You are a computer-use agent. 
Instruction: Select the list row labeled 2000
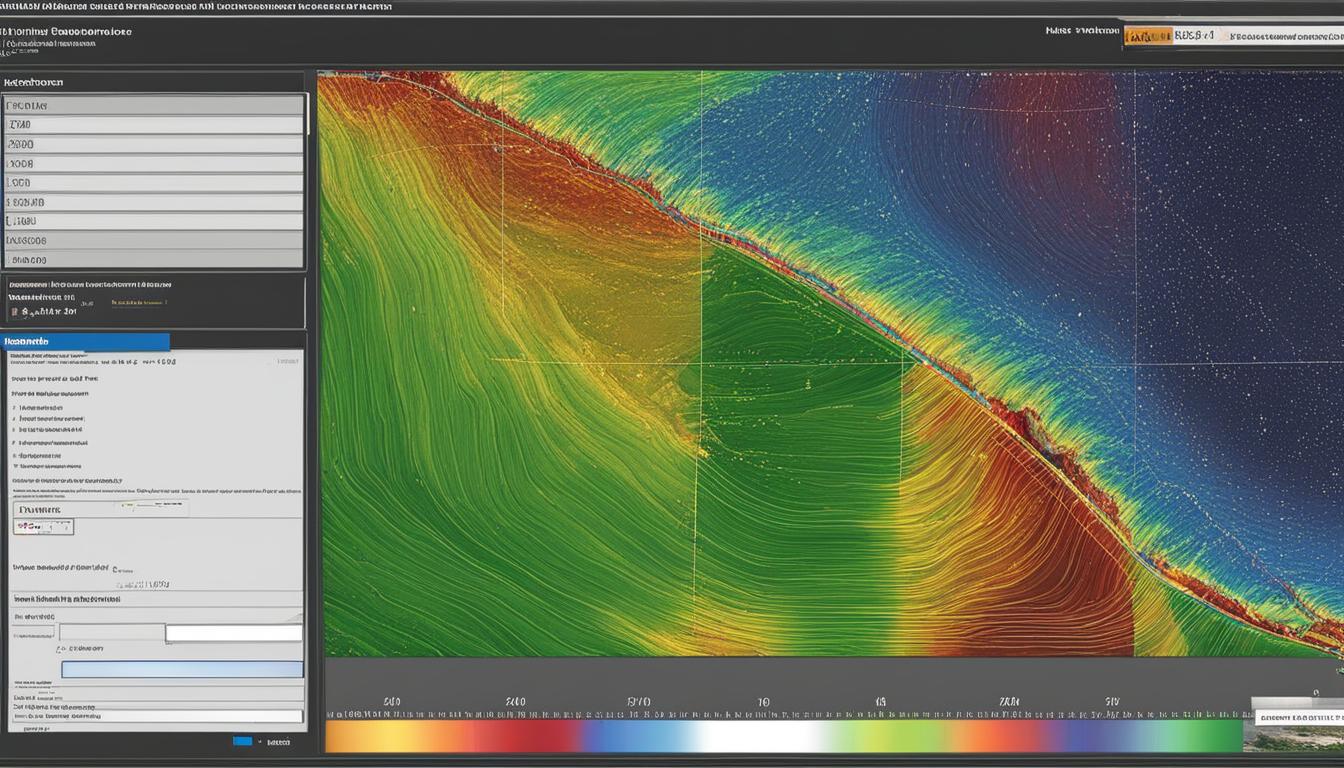154,144
